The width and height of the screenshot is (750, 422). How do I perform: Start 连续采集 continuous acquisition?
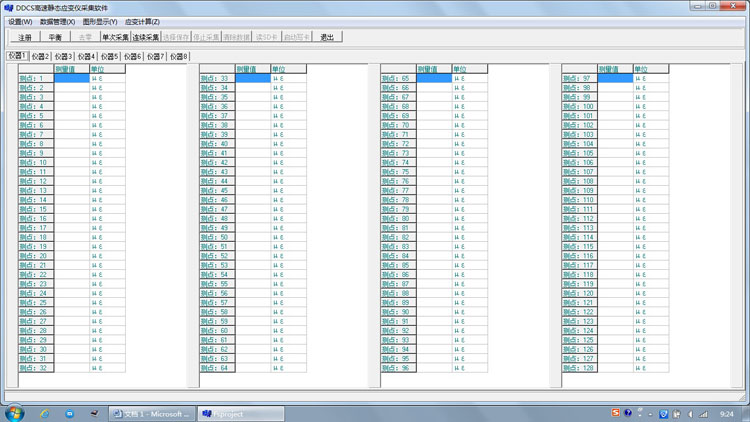click(x=146, y=37)
